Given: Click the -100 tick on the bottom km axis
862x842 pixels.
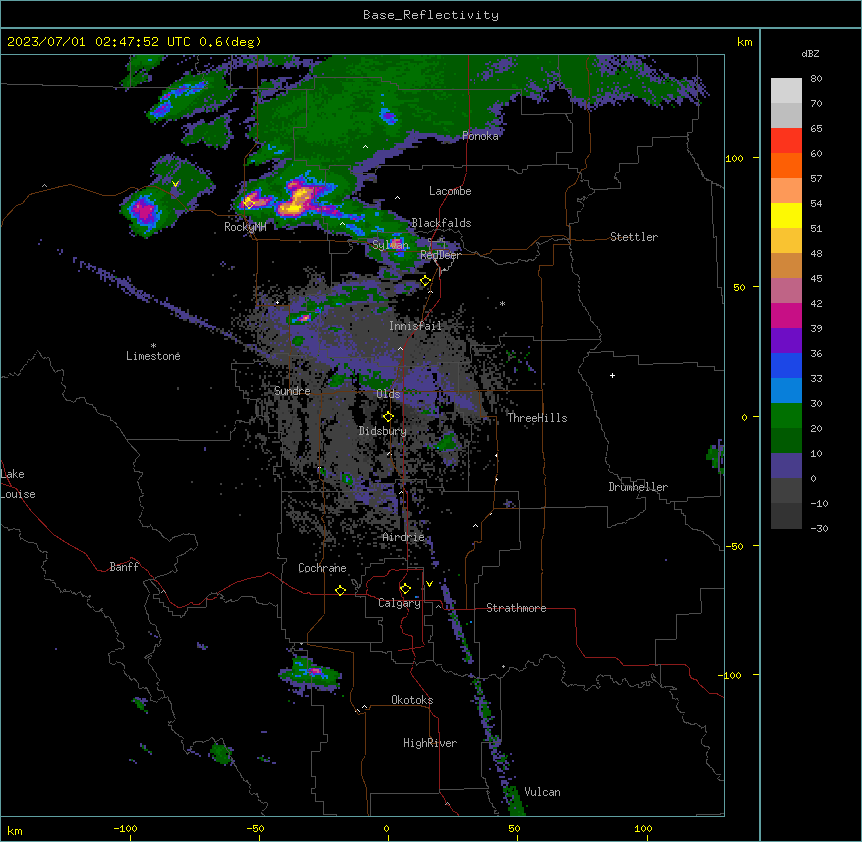Looking at the screenshot, I should click(x=125, y=828).
